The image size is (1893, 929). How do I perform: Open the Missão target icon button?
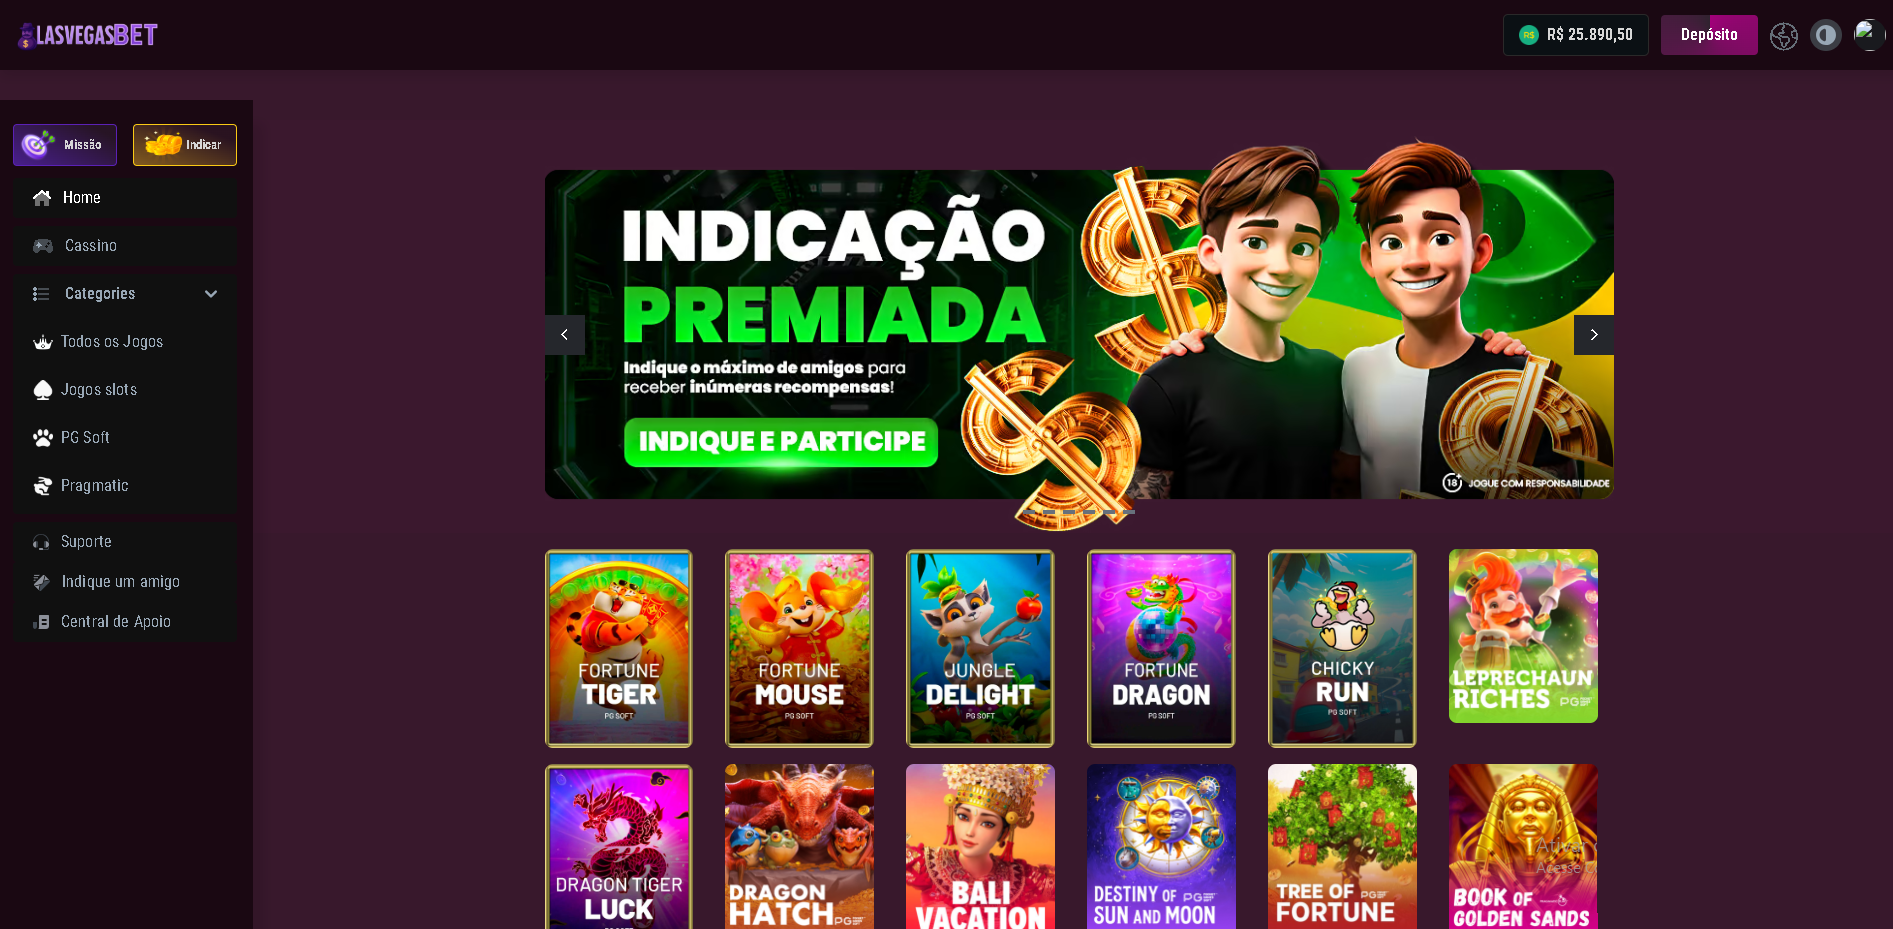pos(65,145)
